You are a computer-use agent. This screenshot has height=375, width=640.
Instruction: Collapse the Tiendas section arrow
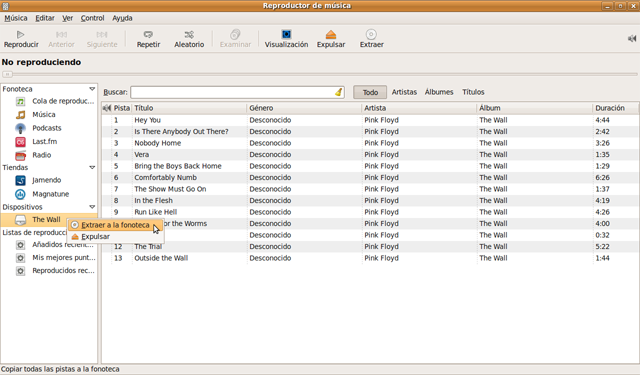pyautogui.click(x=92, y=167)
